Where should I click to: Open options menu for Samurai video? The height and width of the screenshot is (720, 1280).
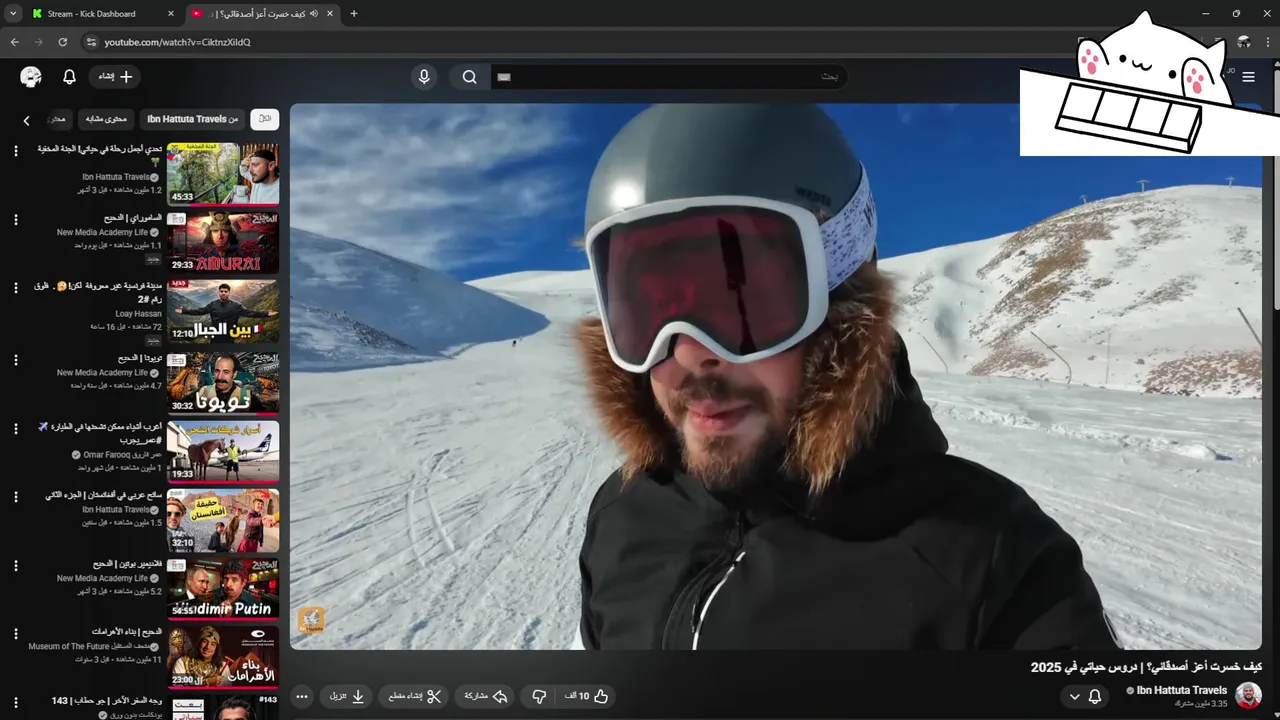click(x=15, y=219)
